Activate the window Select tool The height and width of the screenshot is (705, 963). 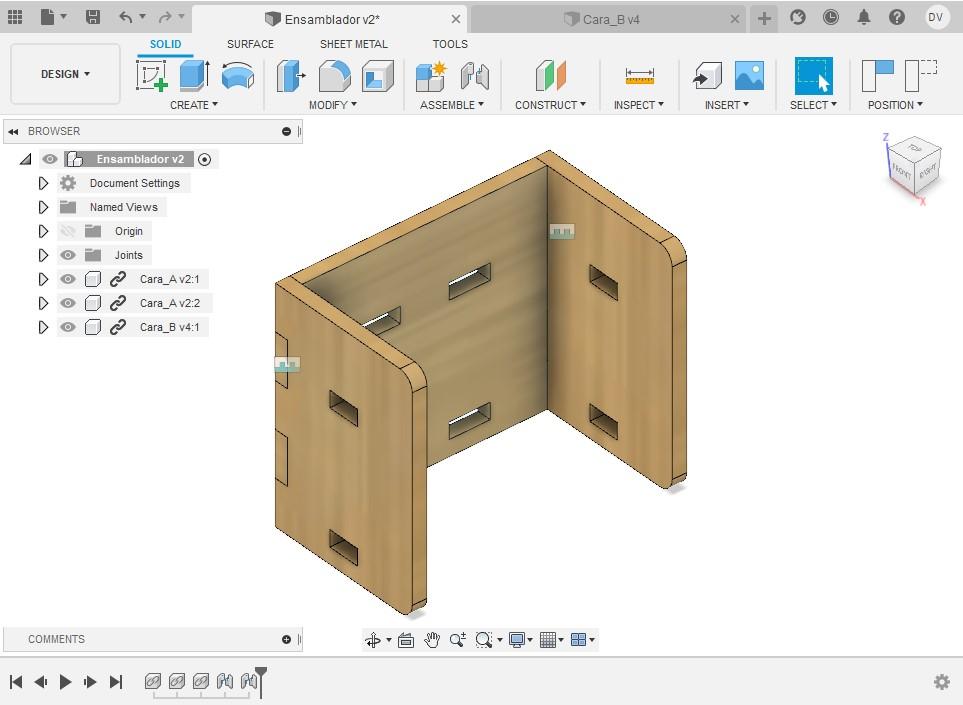click(814, 76)
